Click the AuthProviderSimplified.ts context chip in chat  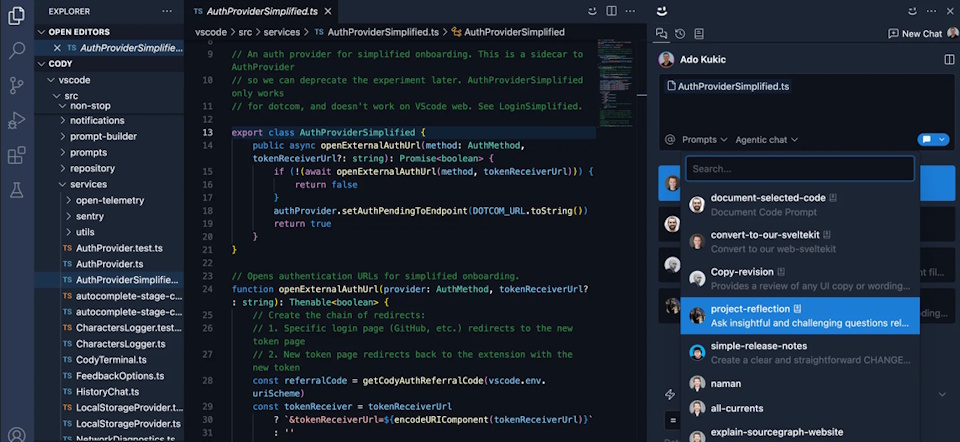727,87
